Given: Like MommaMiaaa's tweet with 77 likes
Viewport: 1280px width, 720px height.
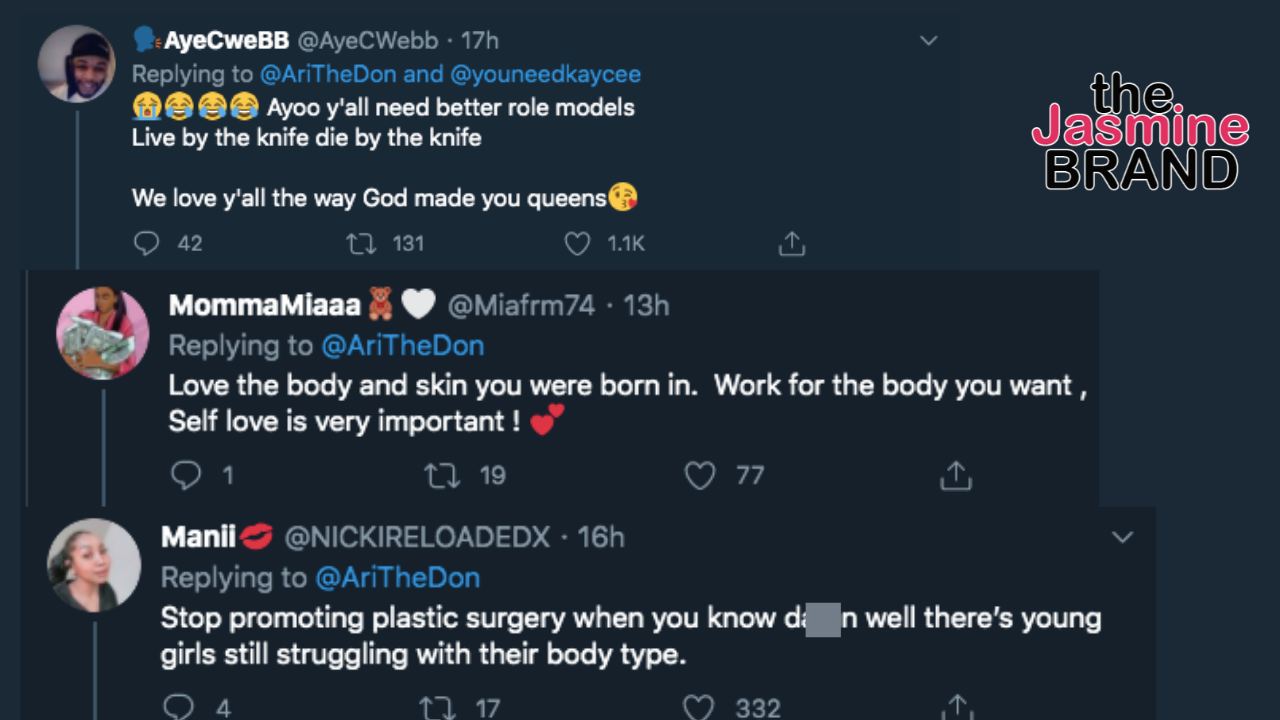Looking at the screenshot, I should click(700, 475).
